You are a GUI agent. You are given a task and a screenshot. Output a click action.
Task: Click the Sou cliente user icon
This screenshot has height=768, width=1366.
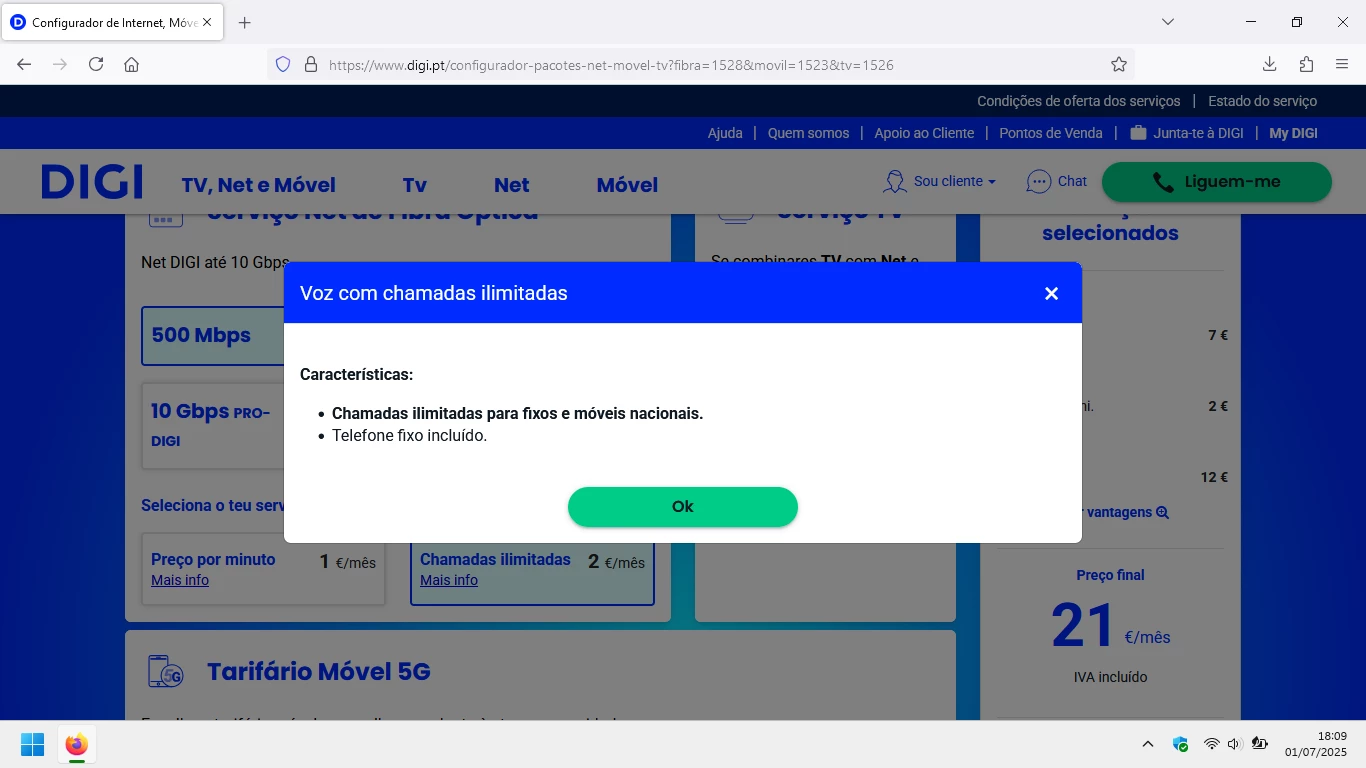coord(894,181)
